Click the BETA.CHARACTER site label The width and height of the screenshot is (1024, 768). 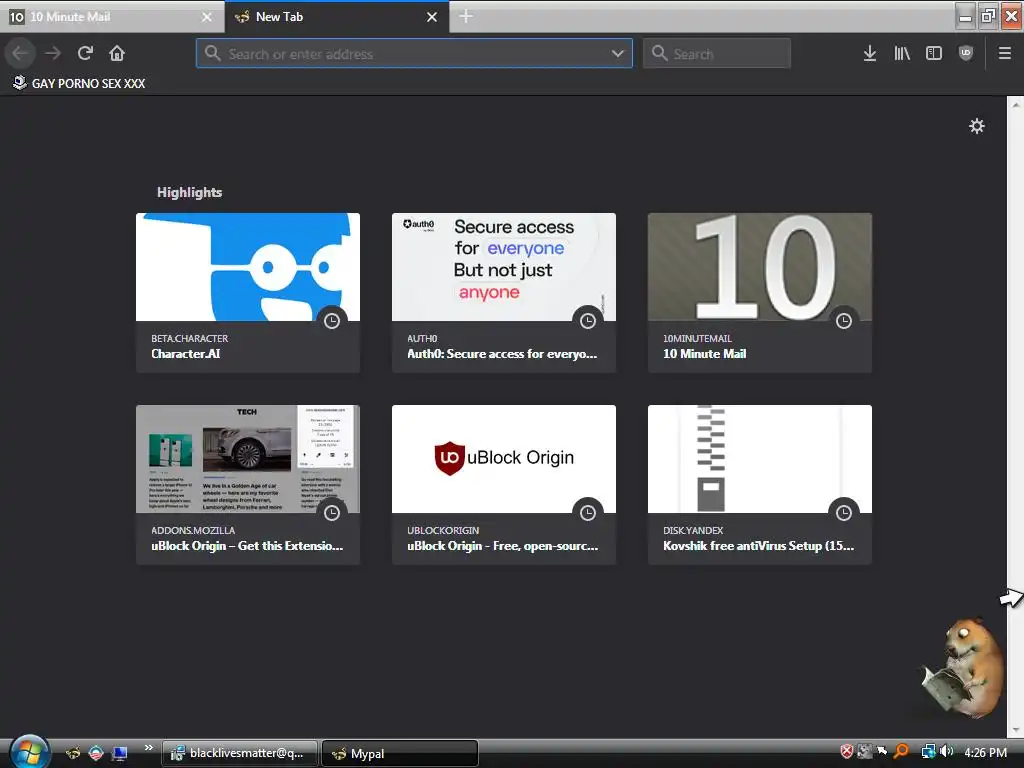pos(189,338)
